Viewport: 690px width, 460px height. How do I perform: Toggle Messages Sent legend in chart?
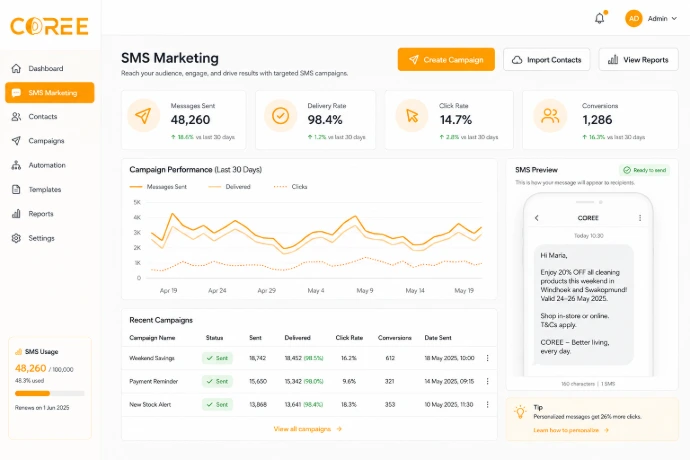point(158,187)
